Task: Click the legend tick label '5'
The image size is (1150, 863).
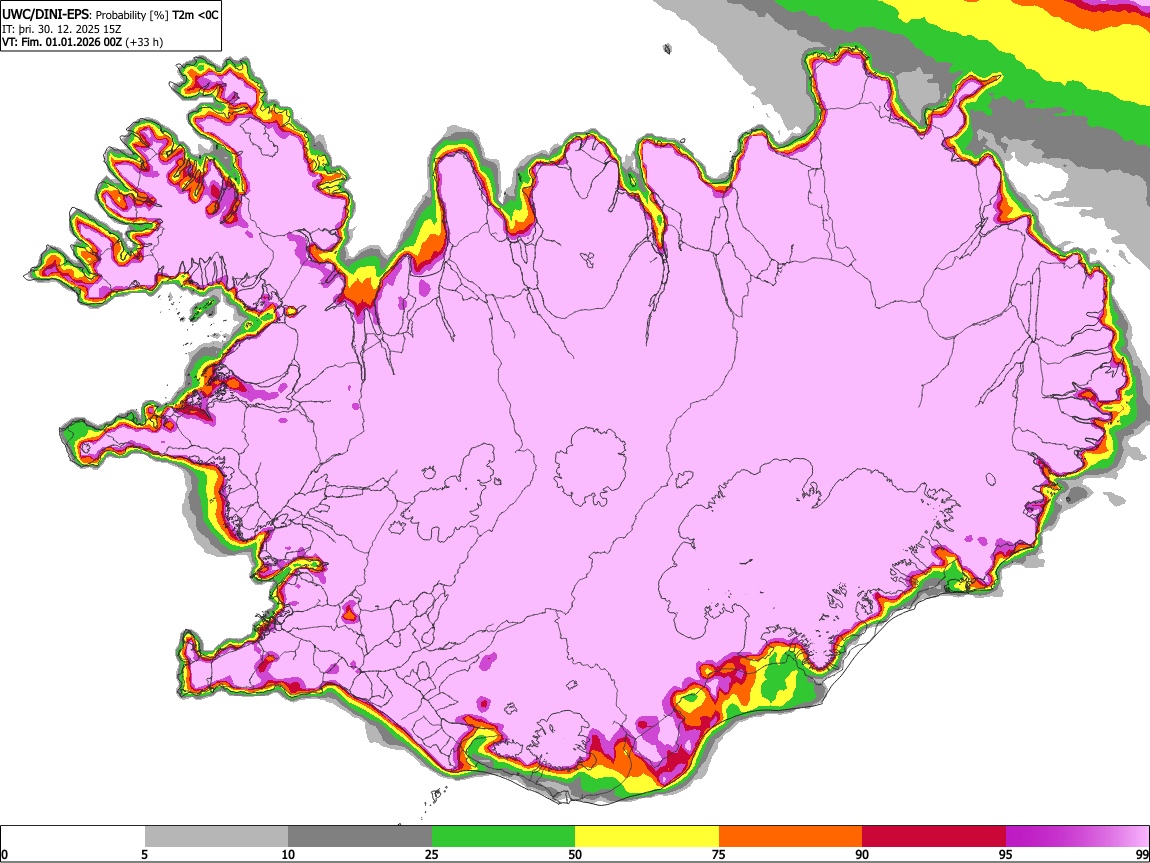Action: coord(145,854)
